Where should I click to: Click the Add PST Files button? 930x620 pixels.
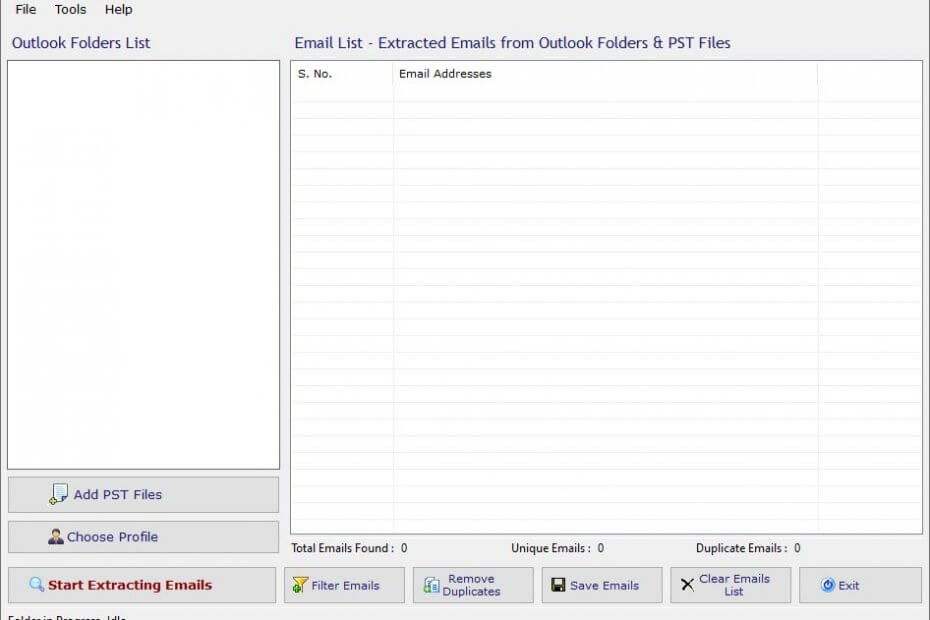click(x=143, y=494)
